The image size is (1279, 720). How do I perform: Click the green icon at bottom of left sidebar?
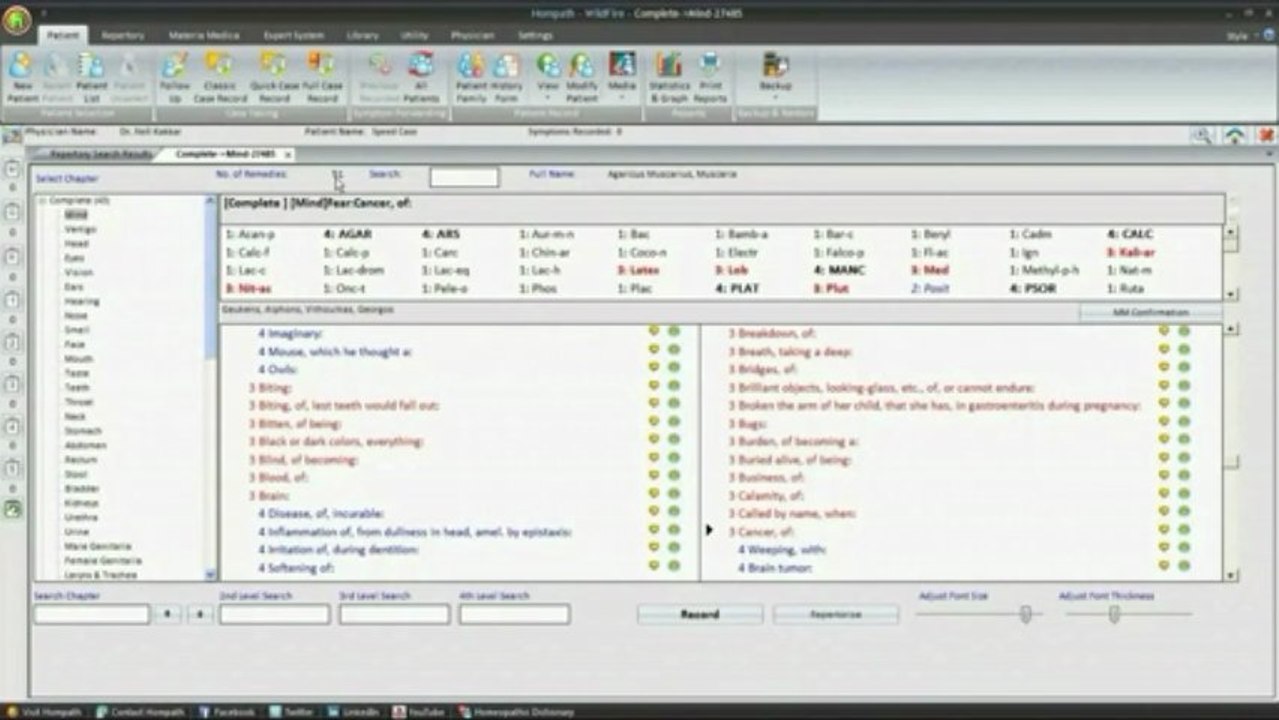tap(12, 509)
